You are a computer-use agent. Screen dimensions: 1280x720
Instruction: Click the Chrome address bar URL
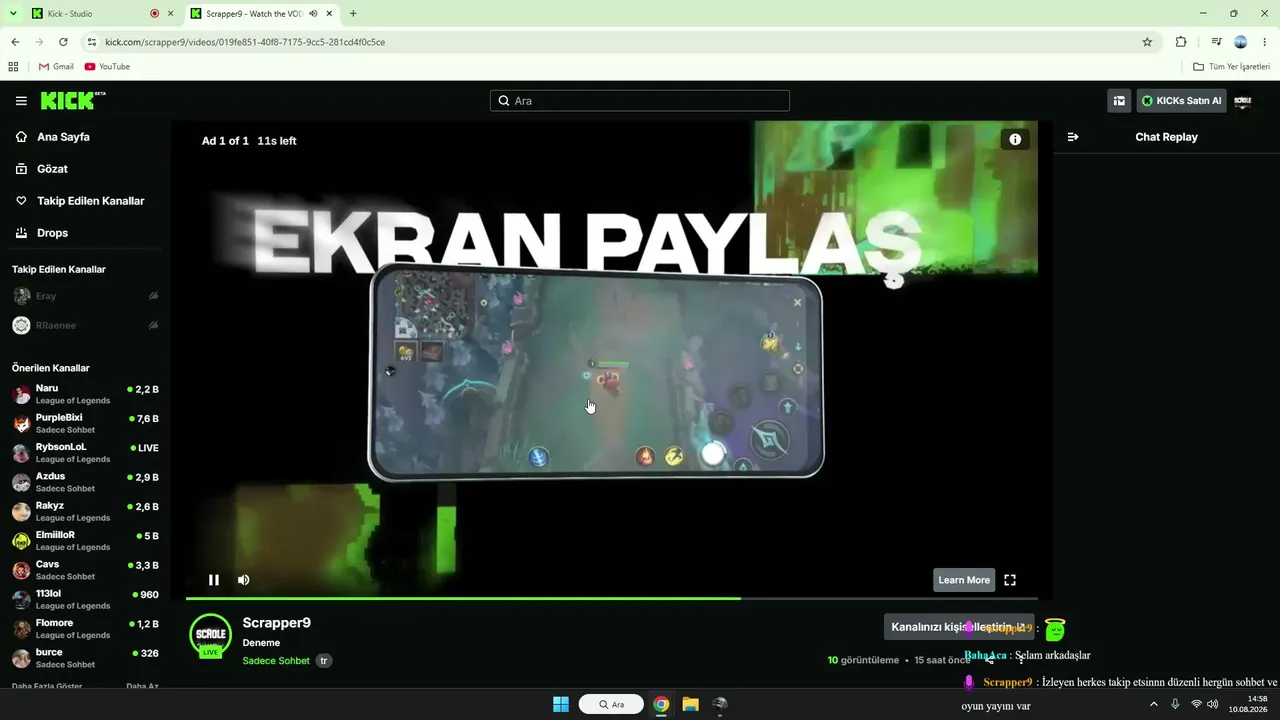(x=245, y=42)
